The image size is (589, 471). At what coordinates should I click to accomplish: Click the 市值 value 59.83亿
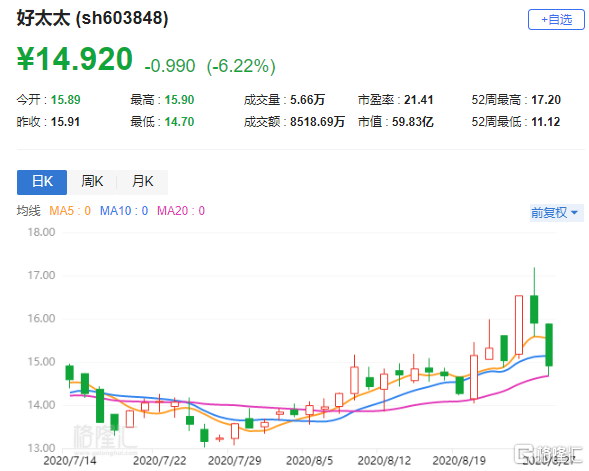click(x=413, y=122)
